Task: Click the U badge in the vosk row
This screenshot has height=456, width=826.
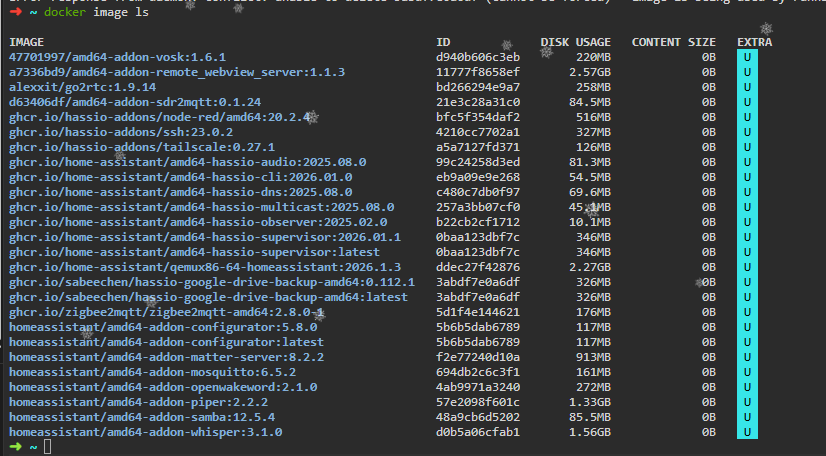Action: (746, 58)
